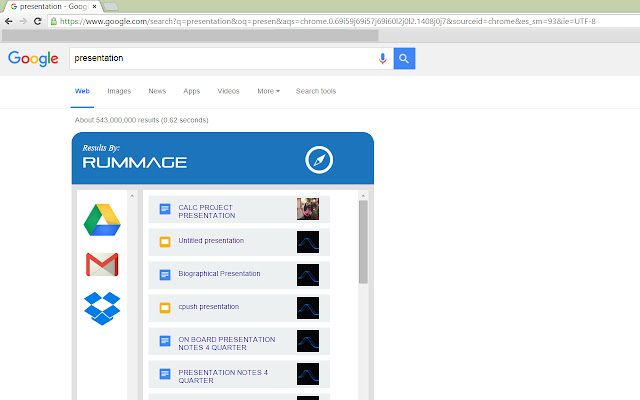This screenshot has height=400, width=640.
Task: Open Biographical Presentation link
Action: click(219, 273)
